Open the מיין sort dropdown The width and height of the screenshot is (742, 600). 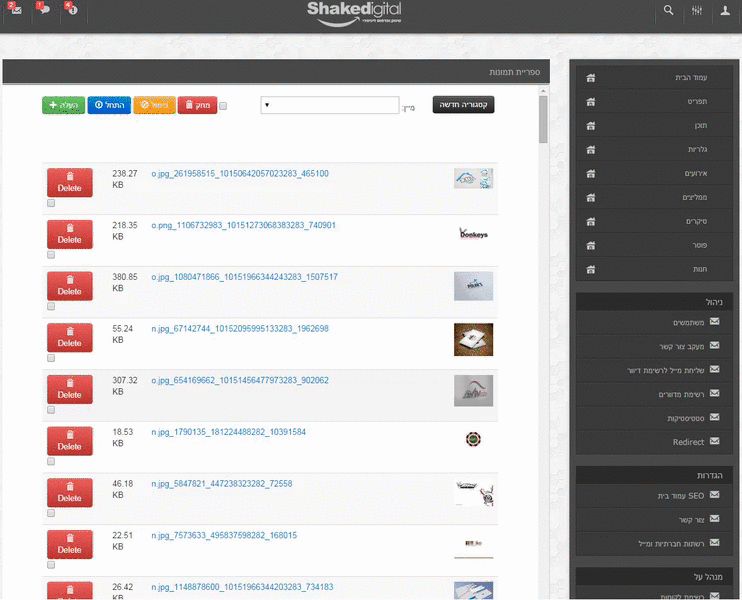click(330, 105)
